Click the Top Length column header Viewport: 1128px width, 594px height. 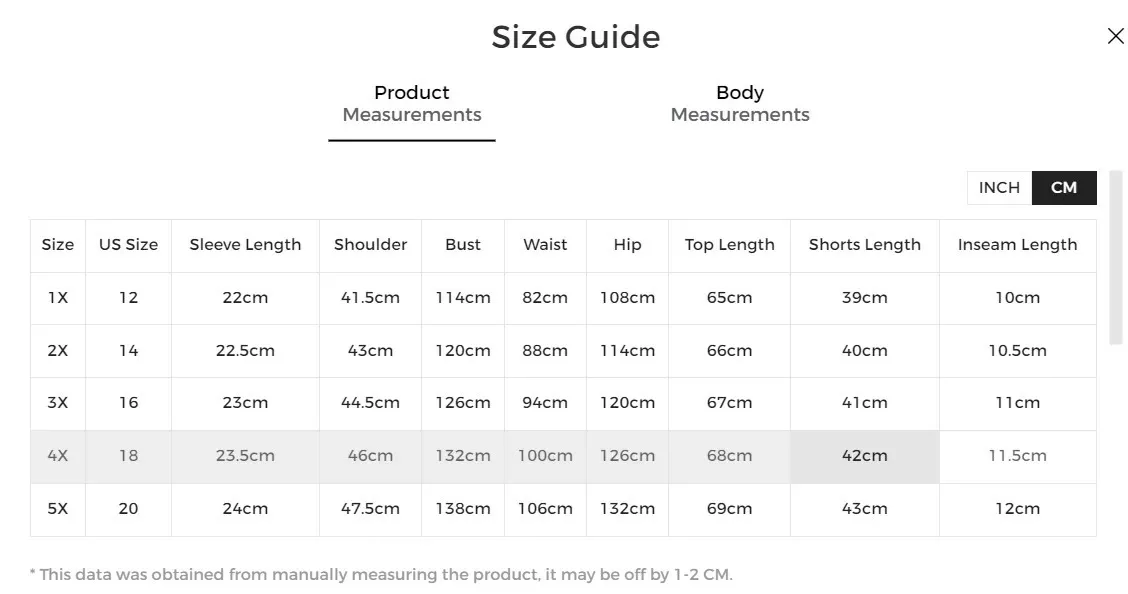[x=729, y=245]
